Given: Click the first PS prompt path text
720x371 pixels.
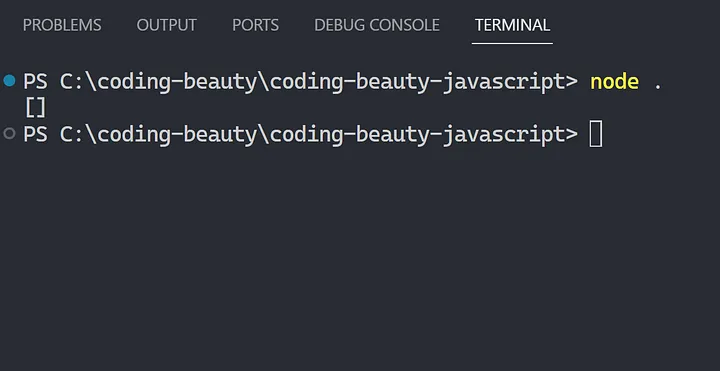Looking at the screenshot, I should tap(300, 82).
